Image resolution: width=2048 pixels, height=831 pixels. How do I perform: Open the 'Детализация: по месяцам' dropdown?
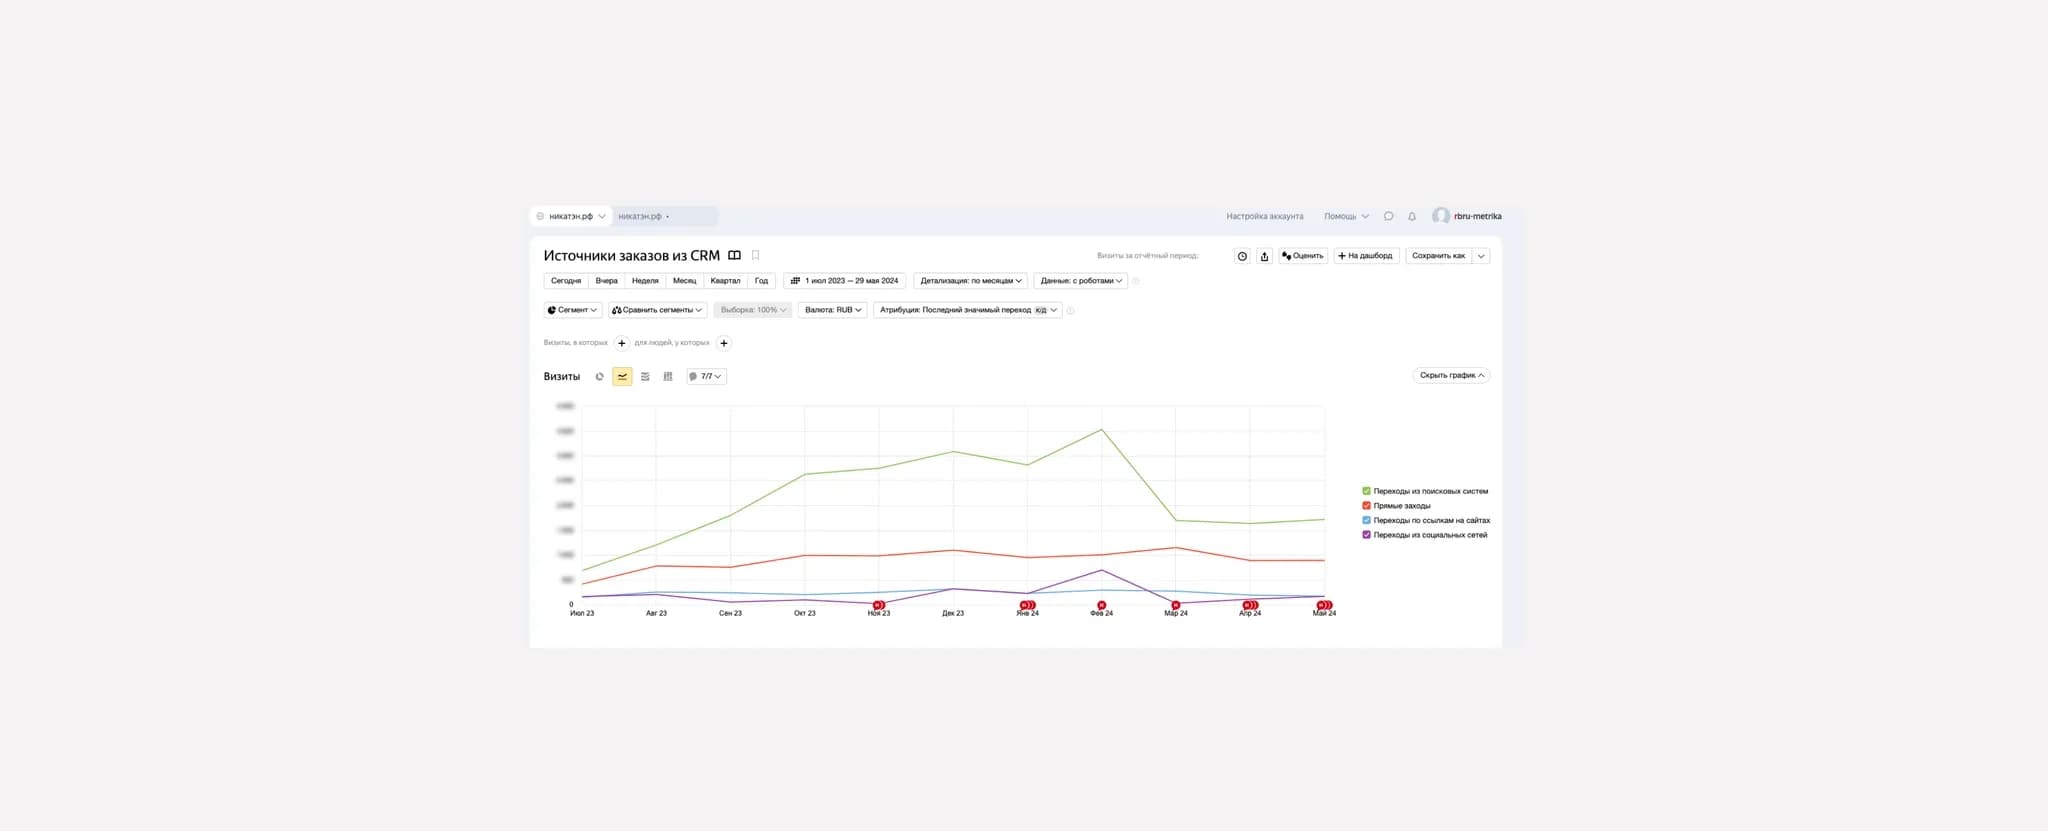tap(970, 281)
